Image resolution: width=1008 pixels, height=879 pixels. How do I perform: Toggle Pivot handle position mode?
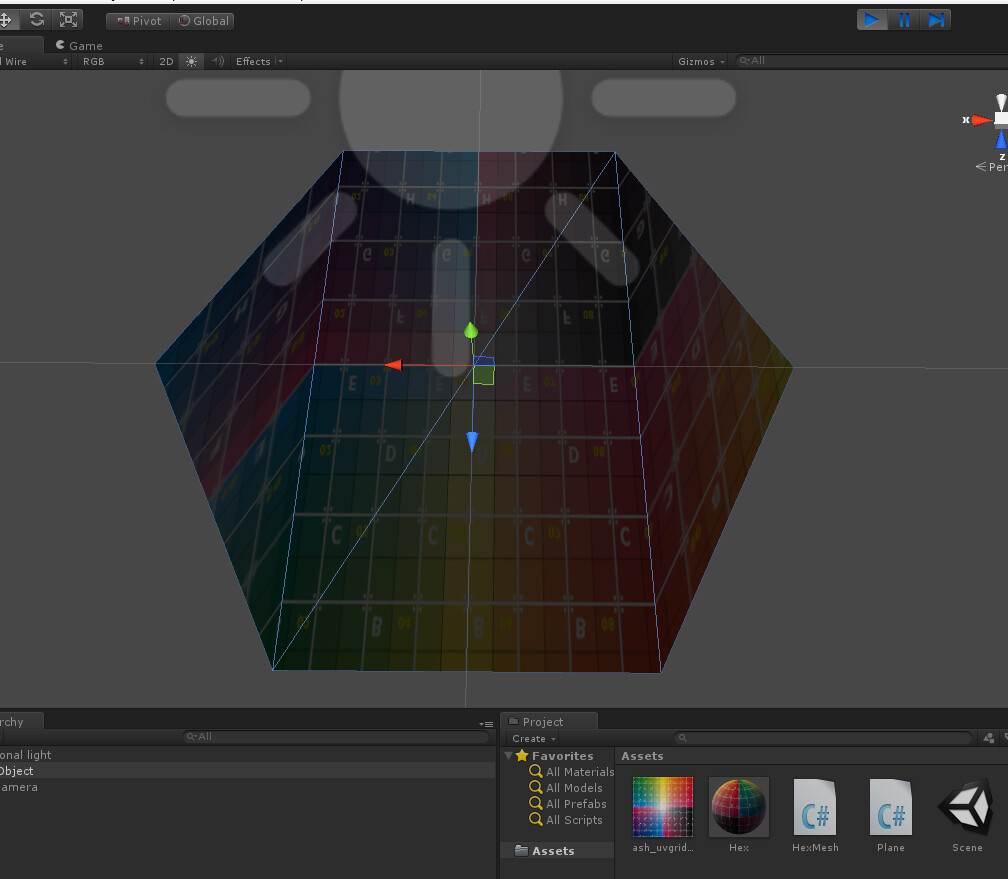pyautogui.click(x=137, y=20)
